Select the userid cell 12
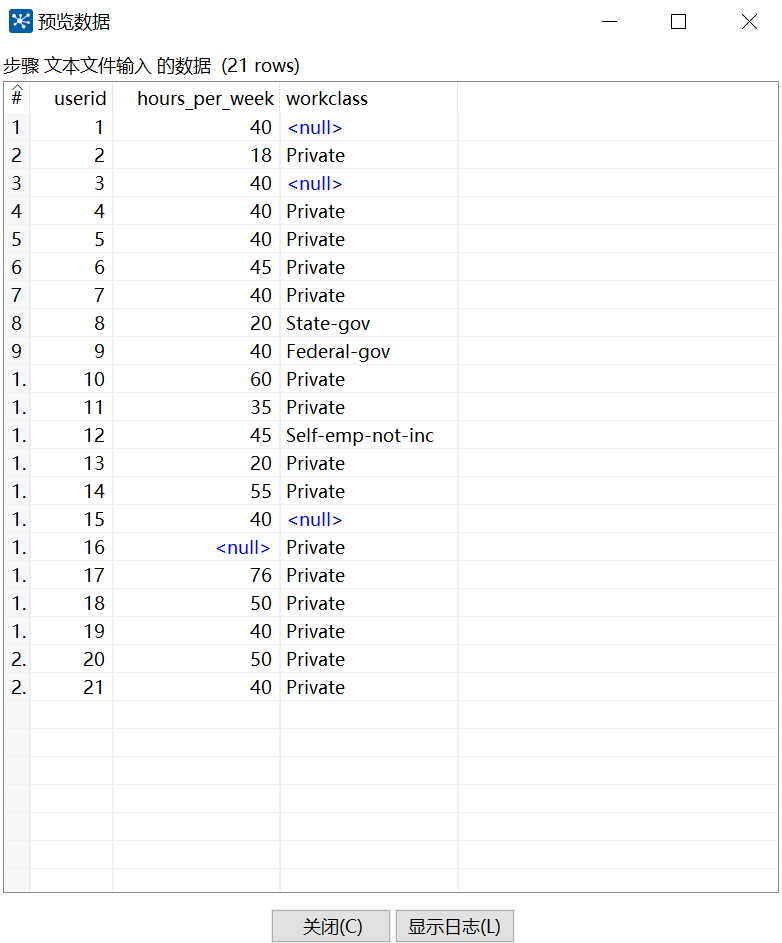This screenshot has height=943, width=782. [72, 435]
